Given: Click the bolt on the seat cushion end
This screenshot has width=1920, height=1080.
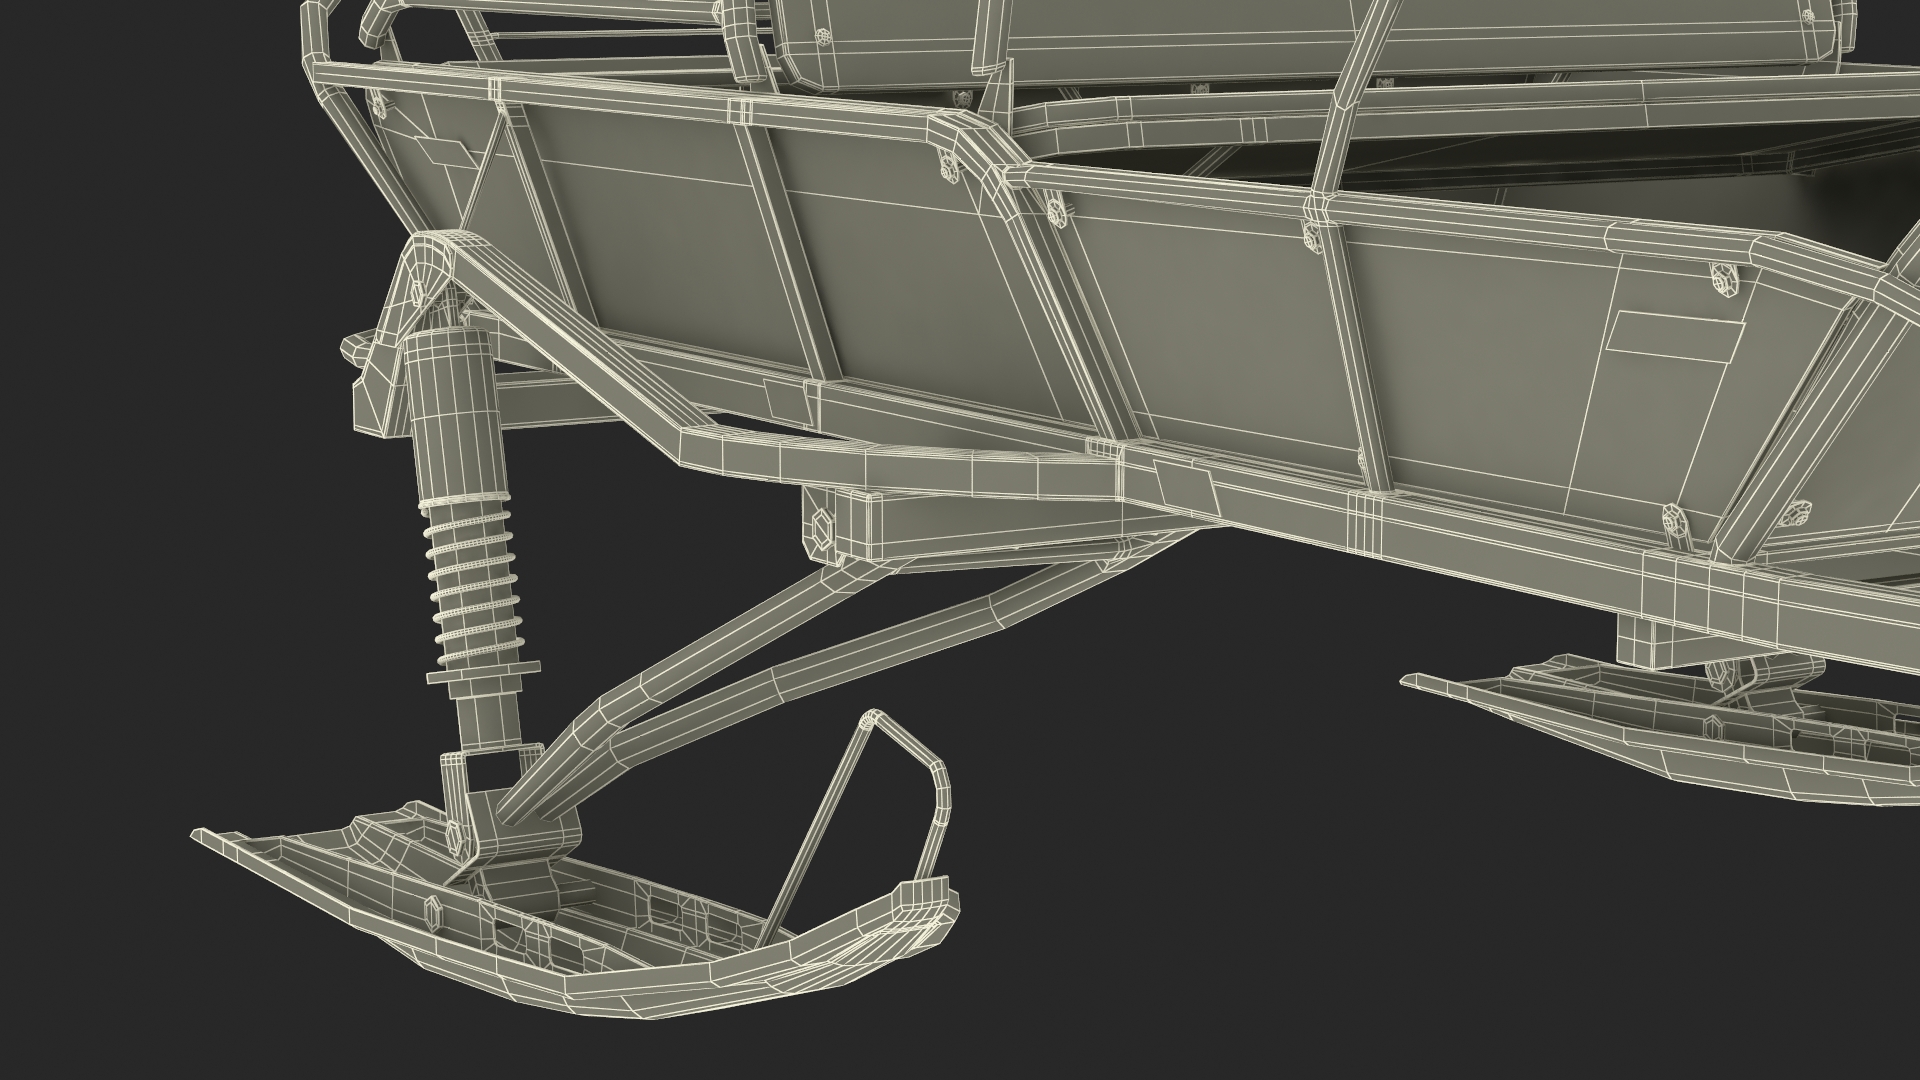Looking at the screenshot, I should (822, 37).
